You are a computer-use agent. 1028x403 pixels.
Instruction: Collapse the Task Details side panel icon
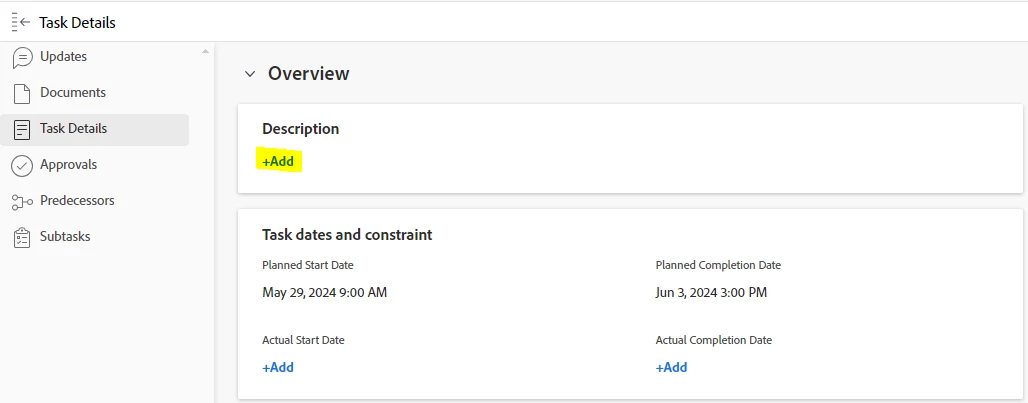pos(21,22)
